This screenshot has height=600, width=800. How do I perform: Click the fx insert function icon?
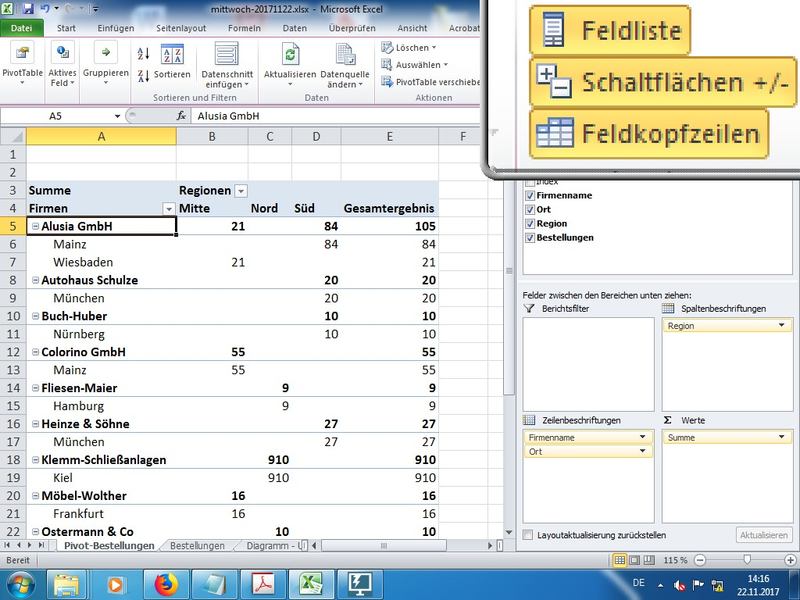(x=181, y=116)
